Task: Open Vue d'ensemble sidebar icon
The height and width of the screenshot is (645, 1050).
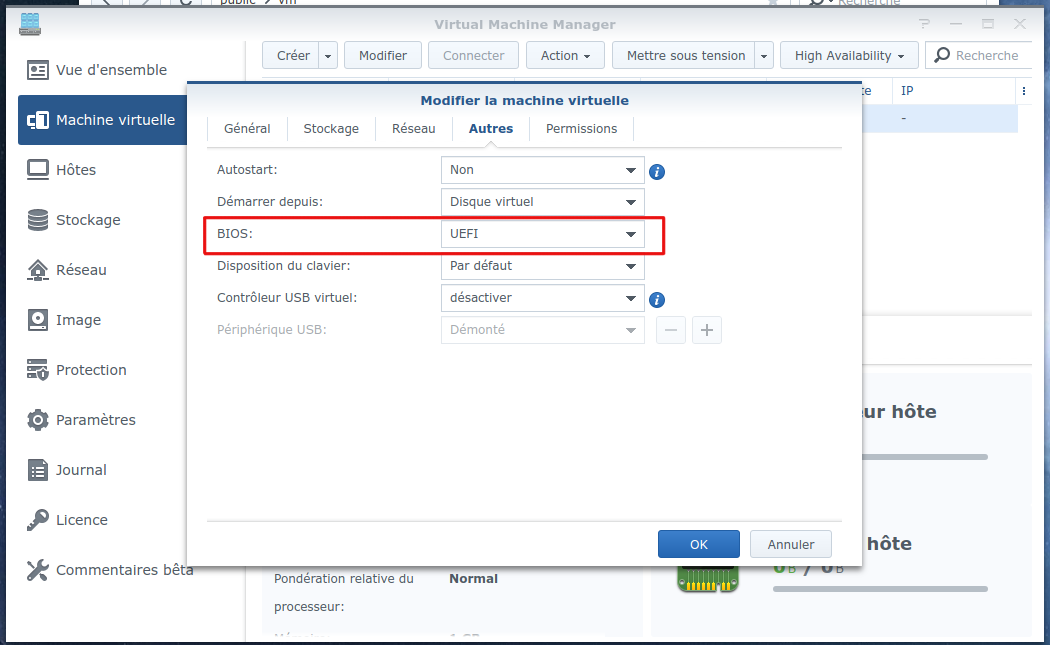Action: [38, 70]
